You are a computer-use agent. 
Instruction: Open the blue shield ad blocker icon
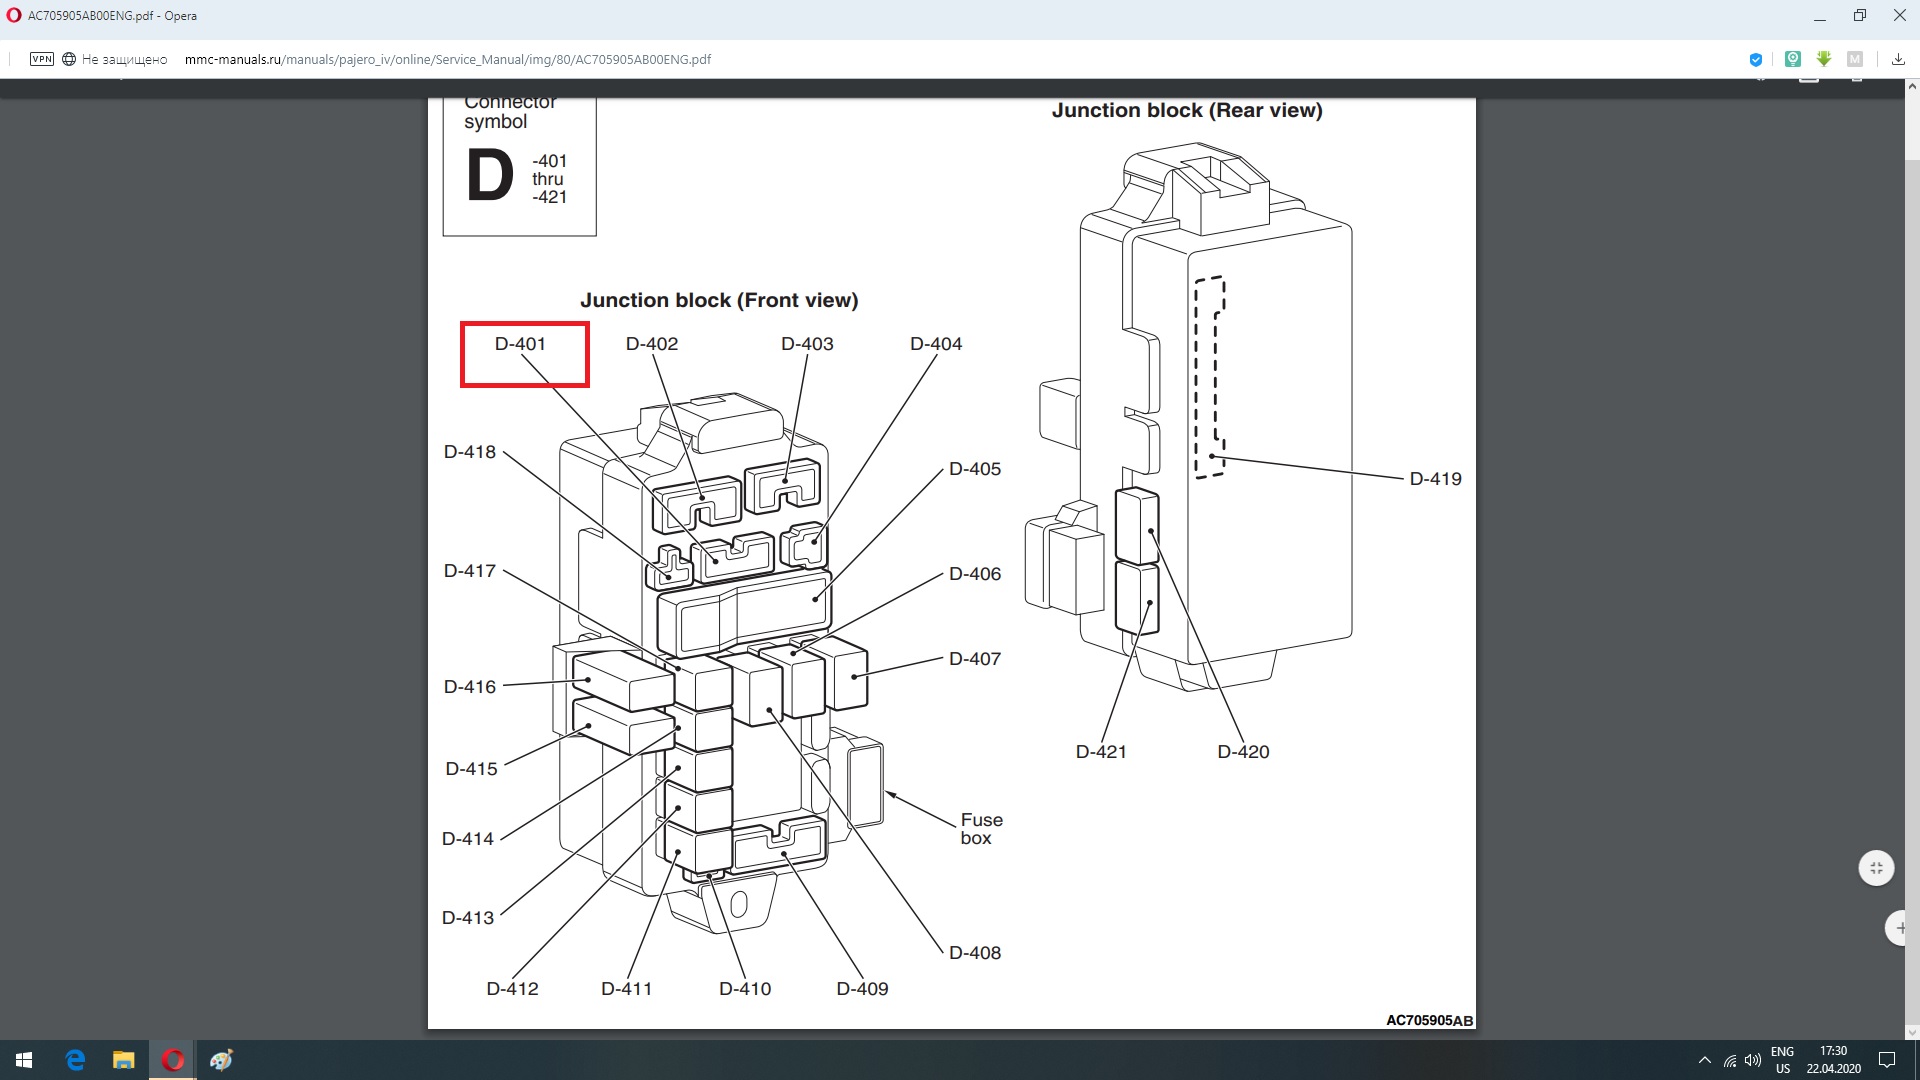coord(1755,59)
